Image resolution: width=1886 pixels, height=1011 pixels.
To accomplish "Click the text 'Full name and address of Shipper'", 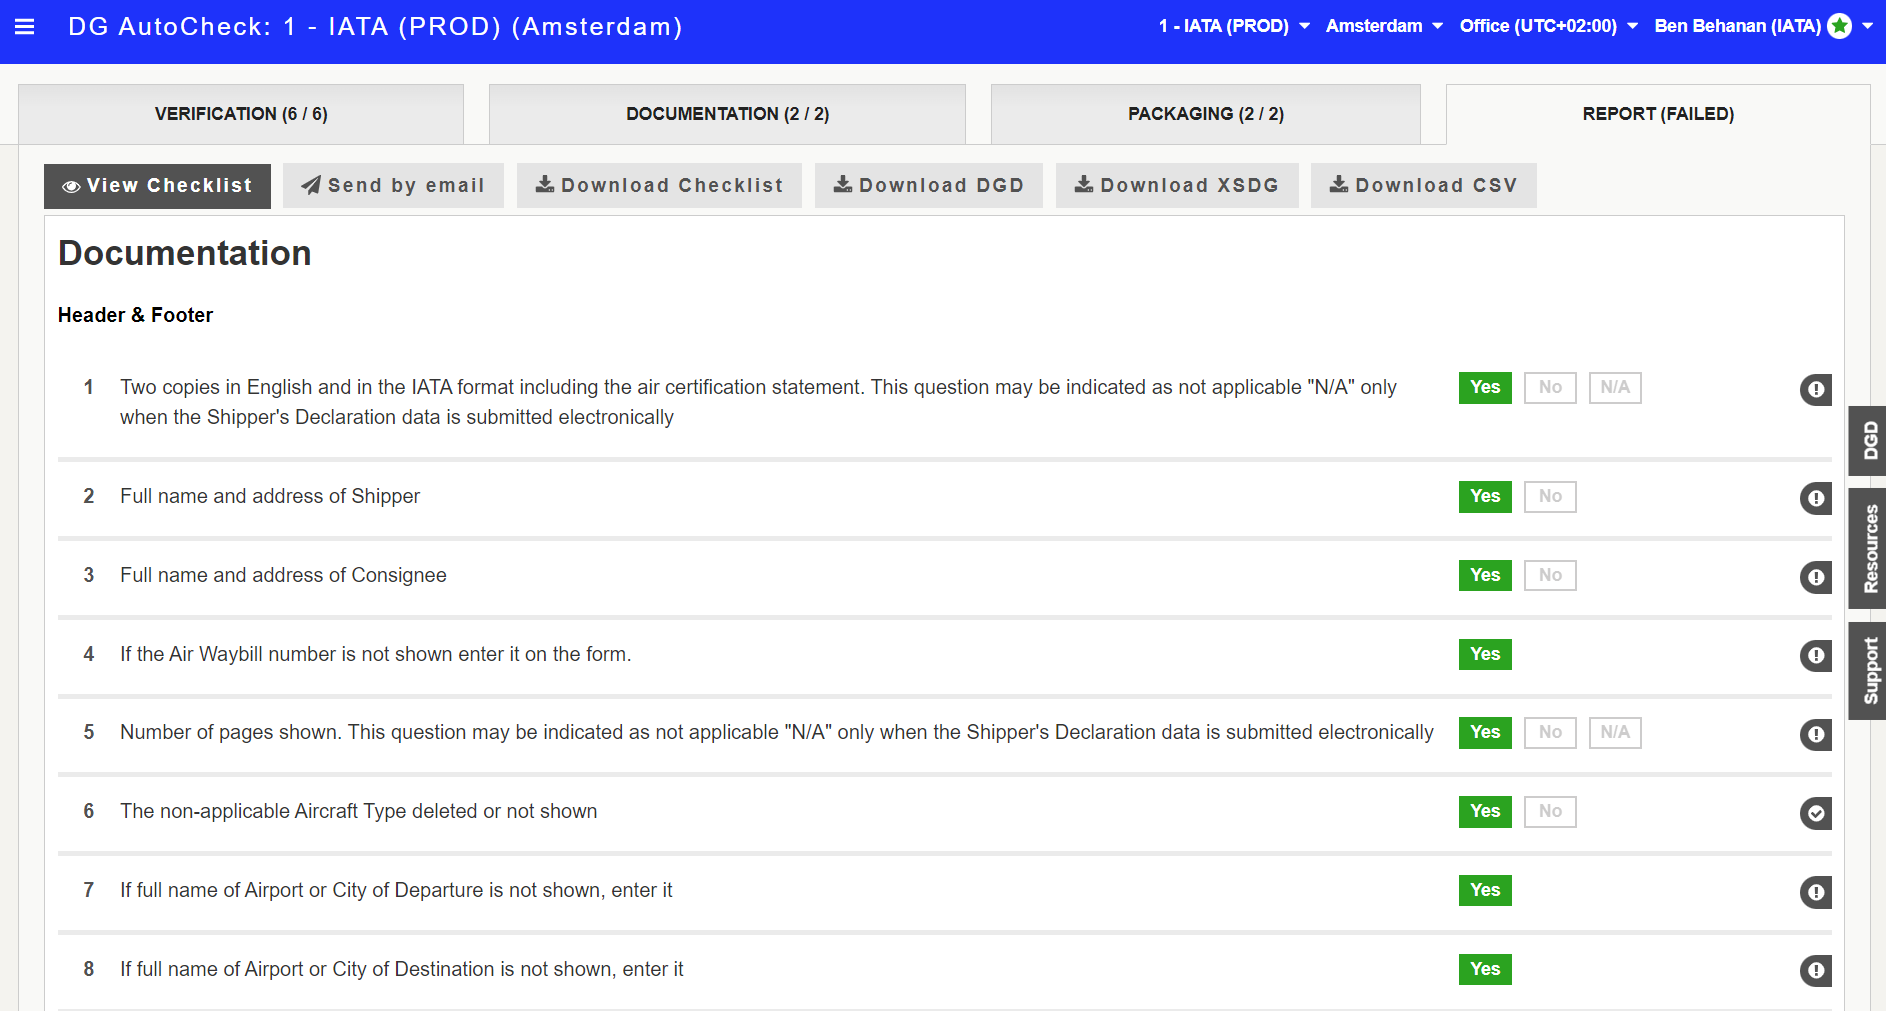I will click(x=270, y=496).
